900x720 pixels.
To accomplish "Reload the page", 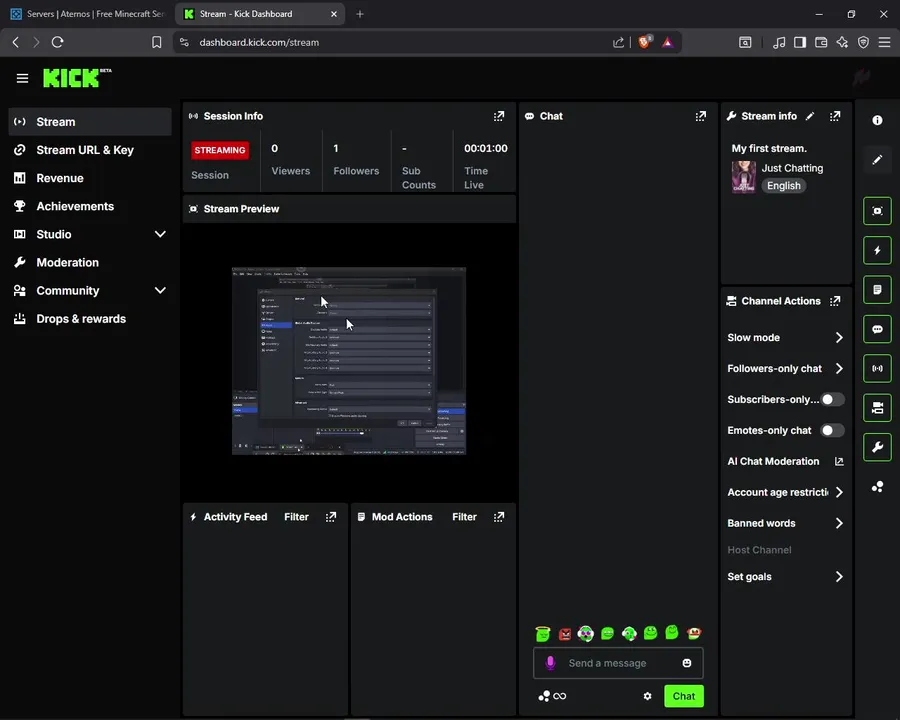I will point(57,42).
